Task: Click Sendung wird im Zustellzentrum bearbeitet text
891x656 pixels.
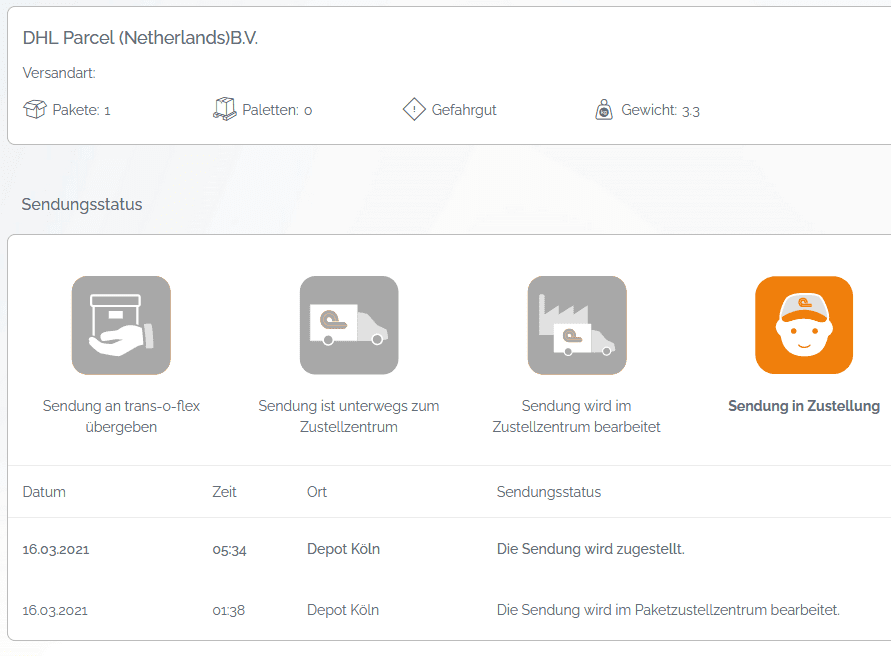Action: (x=577, y=416)
